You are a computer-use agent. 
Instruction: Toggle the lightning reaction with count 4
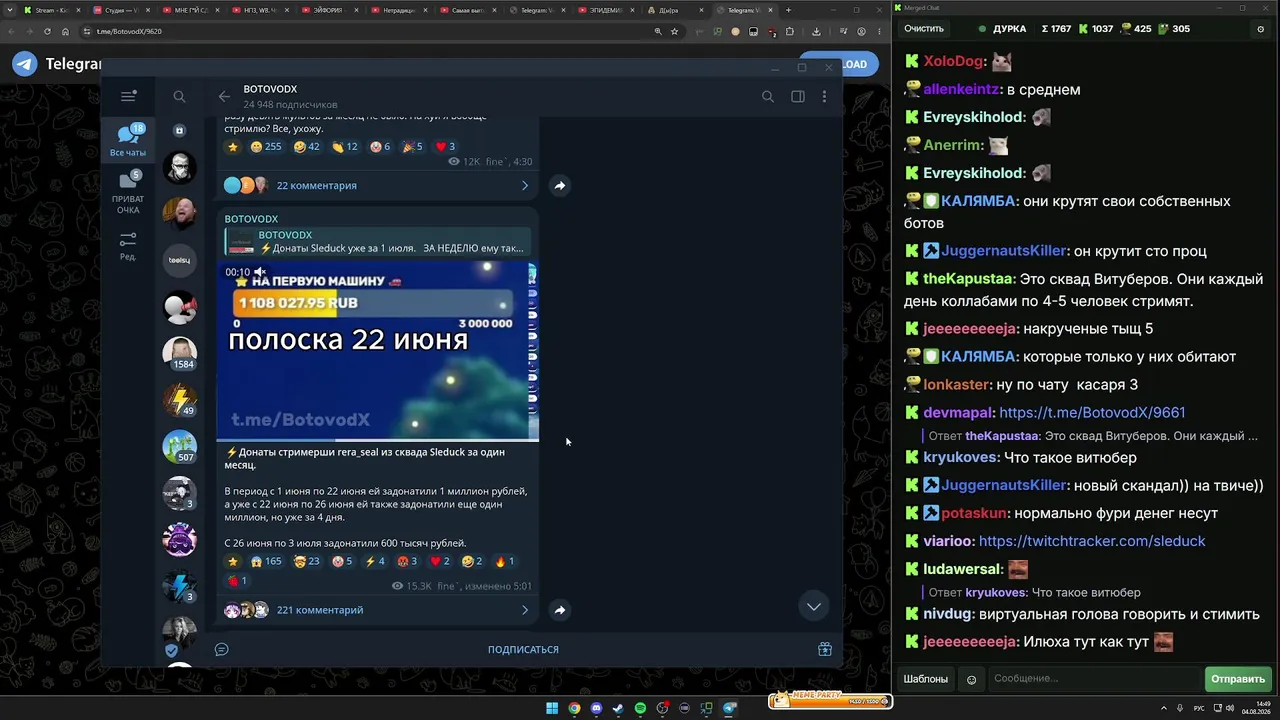point(375,561)
